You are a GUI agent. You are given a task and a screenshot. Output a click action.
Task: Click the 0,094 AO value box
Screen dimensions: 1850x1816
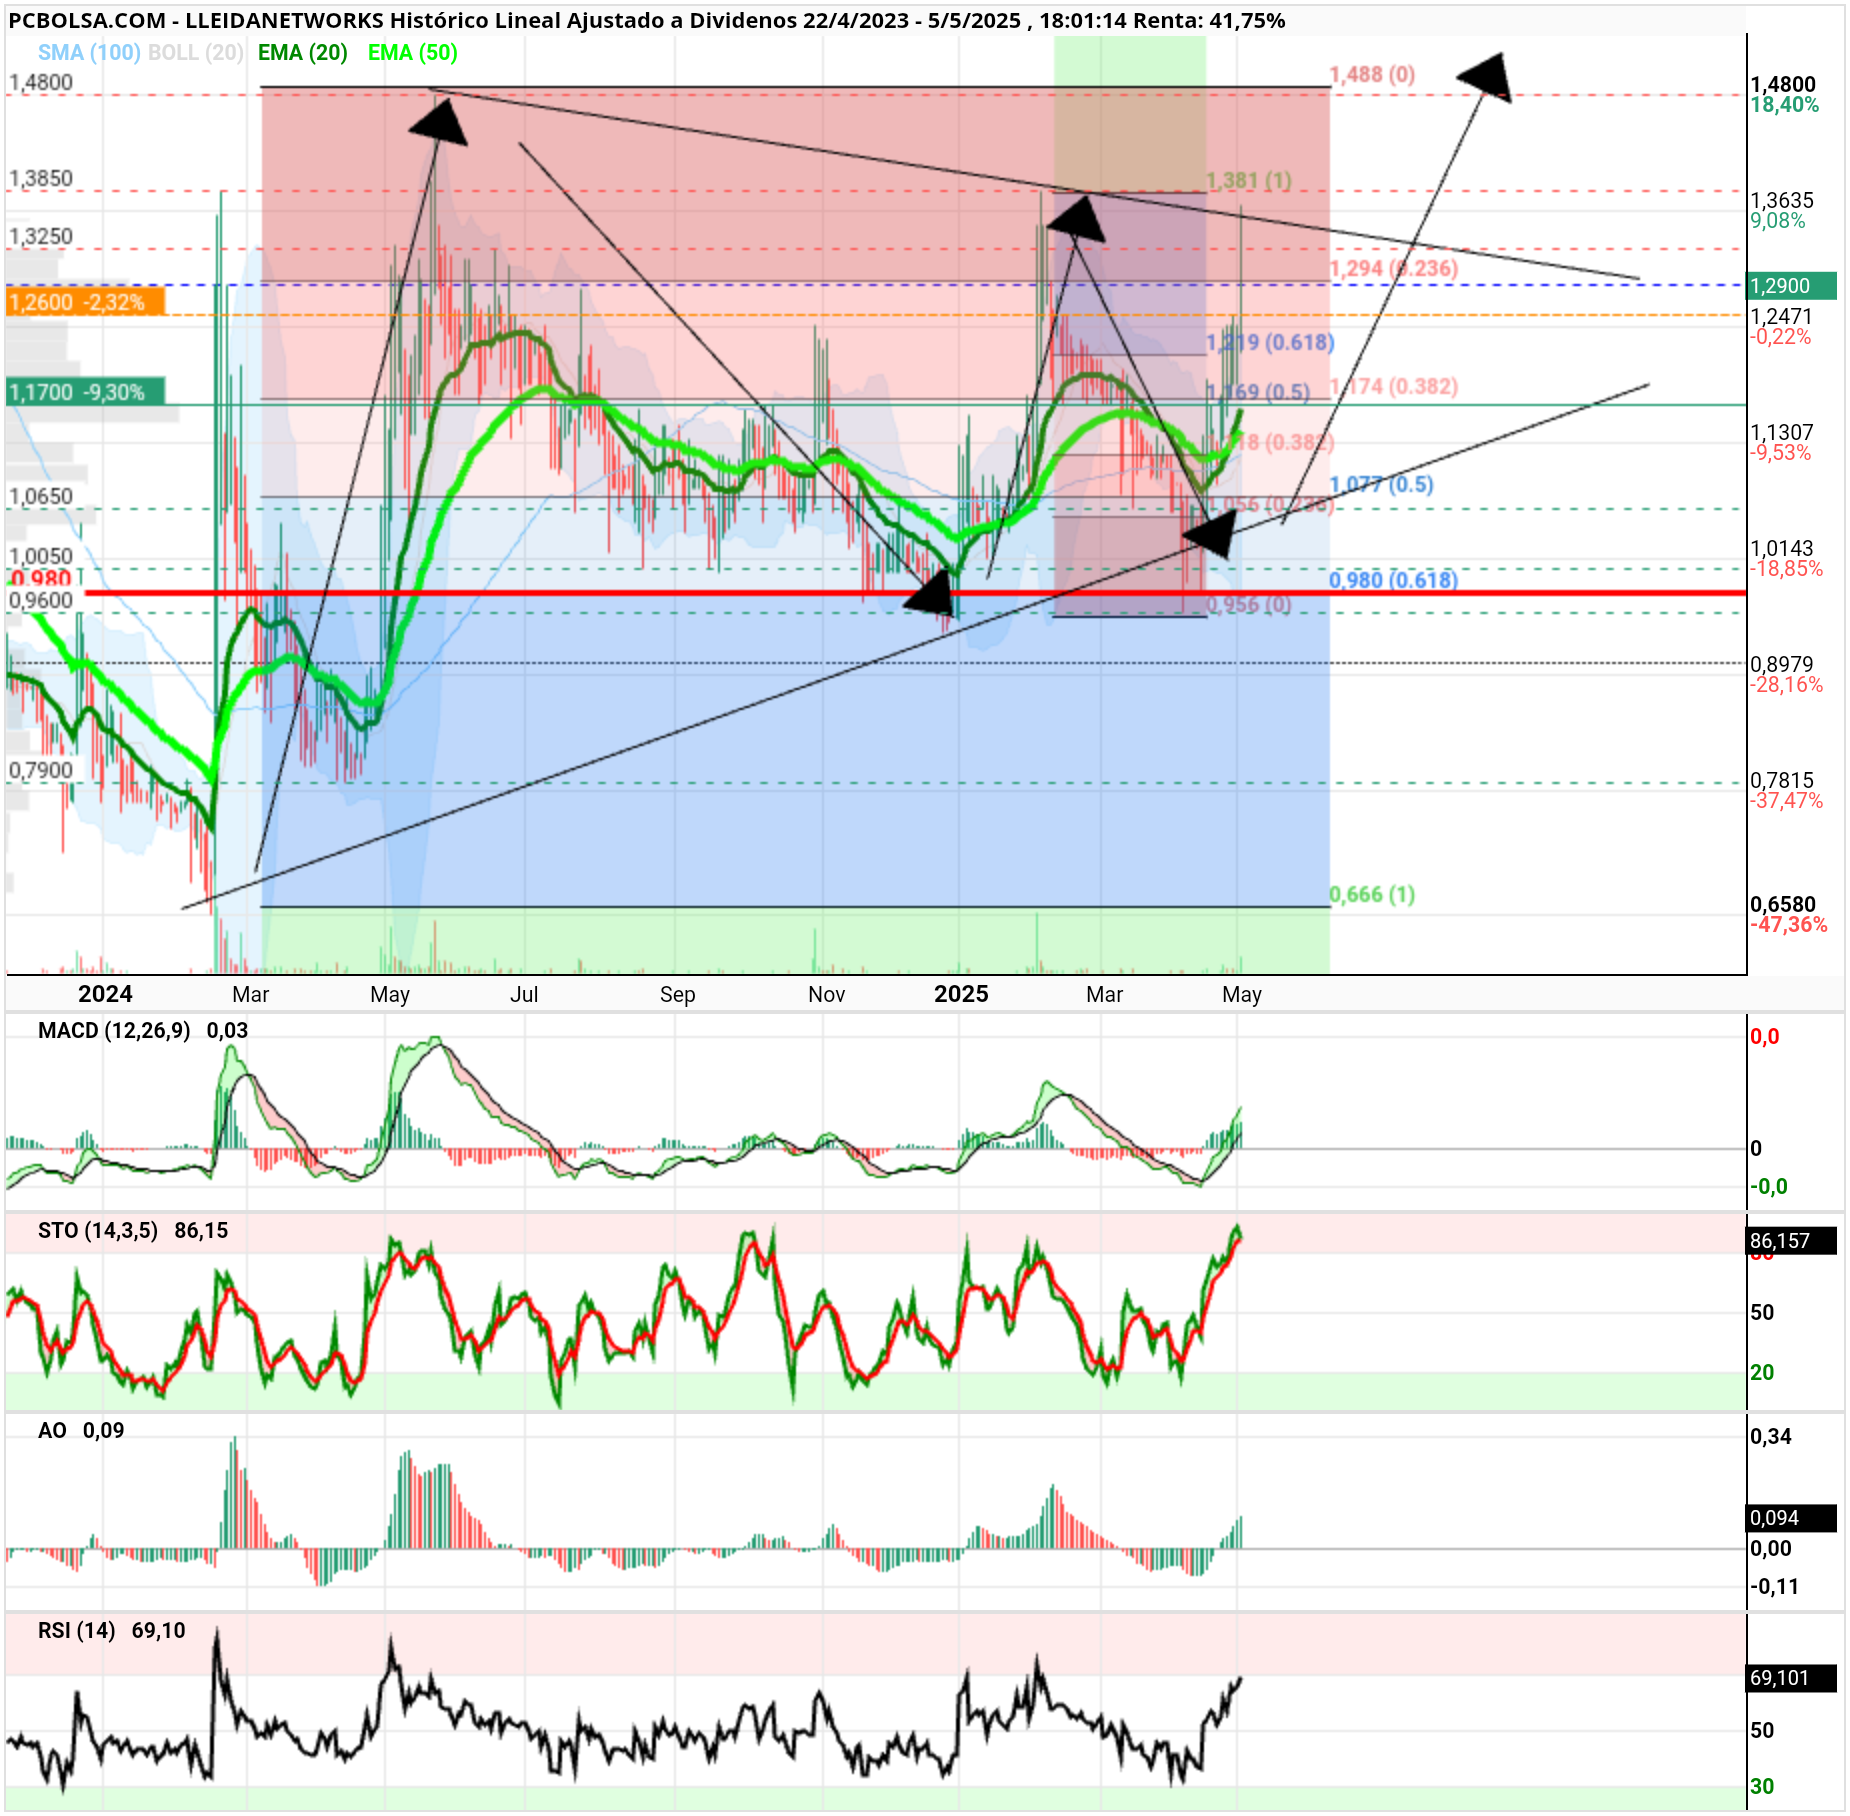pos(1791,1518)
